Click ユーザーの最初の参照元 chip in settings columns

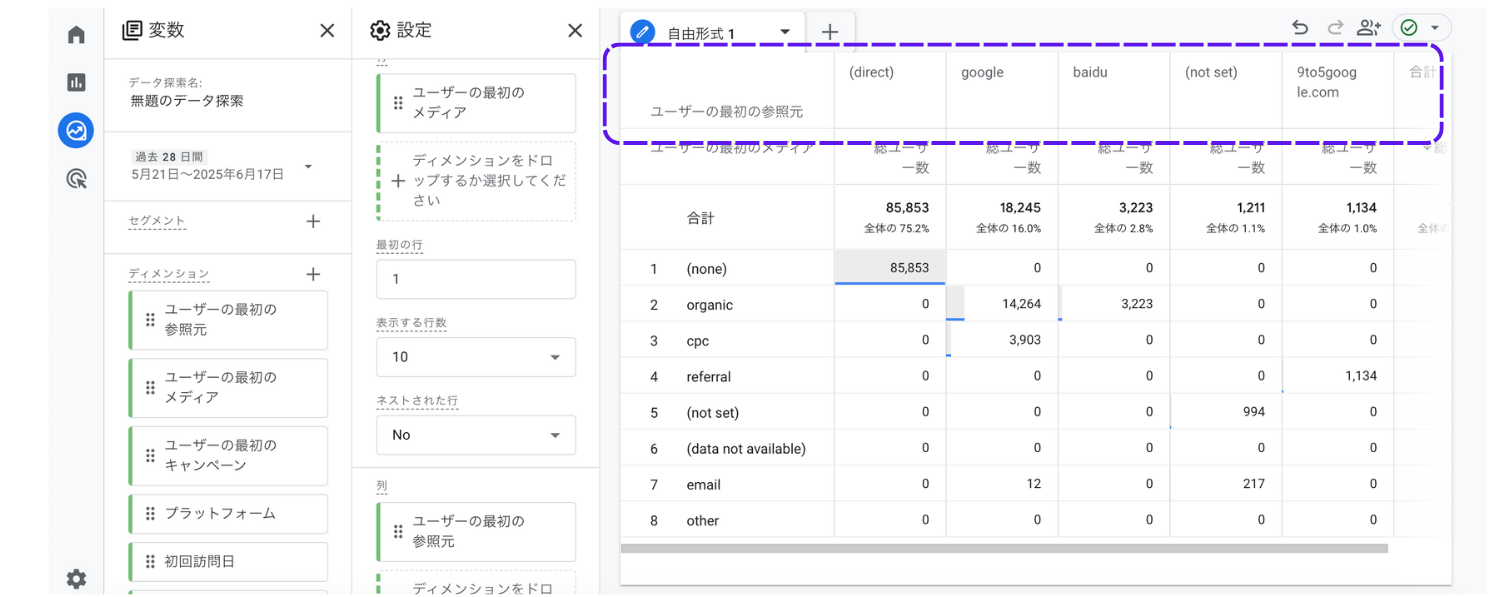coord(476,532)
